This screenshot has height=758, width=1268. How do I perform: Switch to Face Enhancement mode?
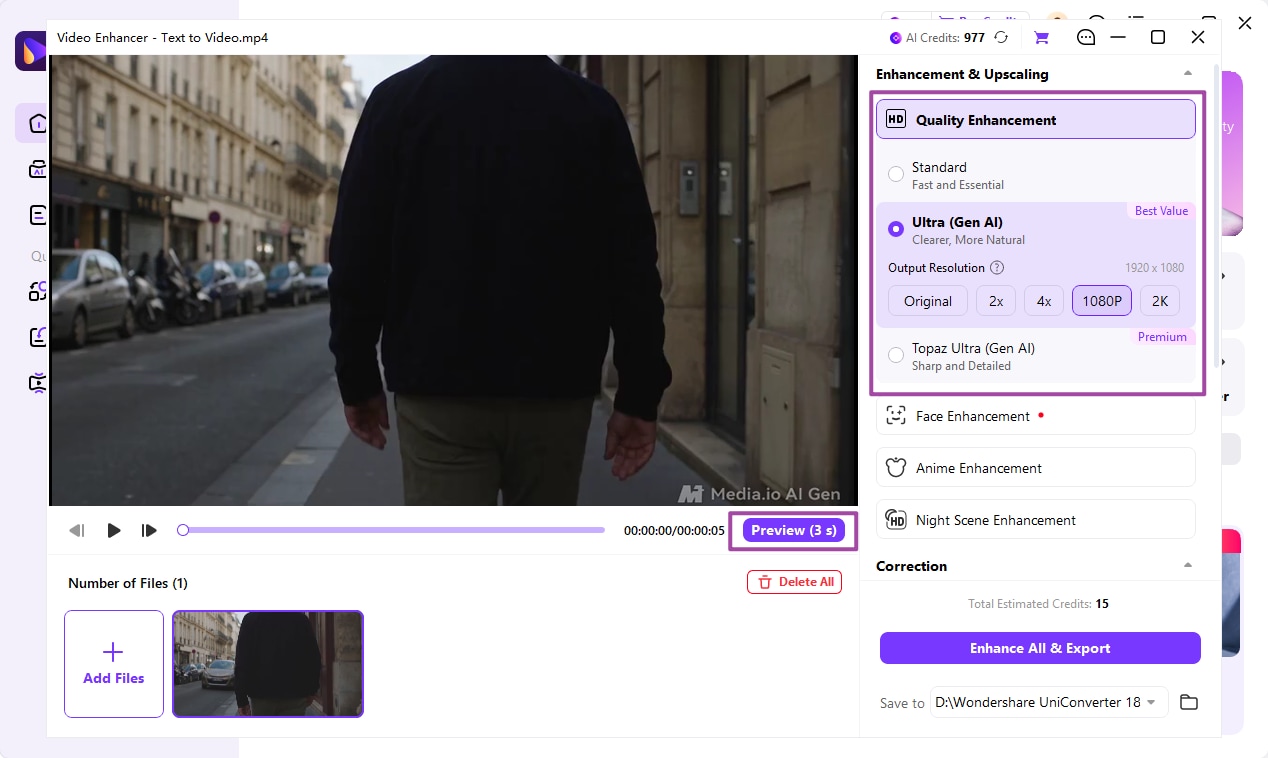pos(1036,416)
